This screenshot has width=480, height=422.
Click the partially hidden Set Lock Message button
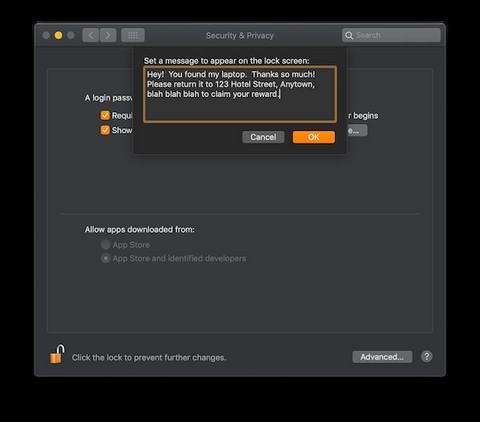tap(357, 130)
